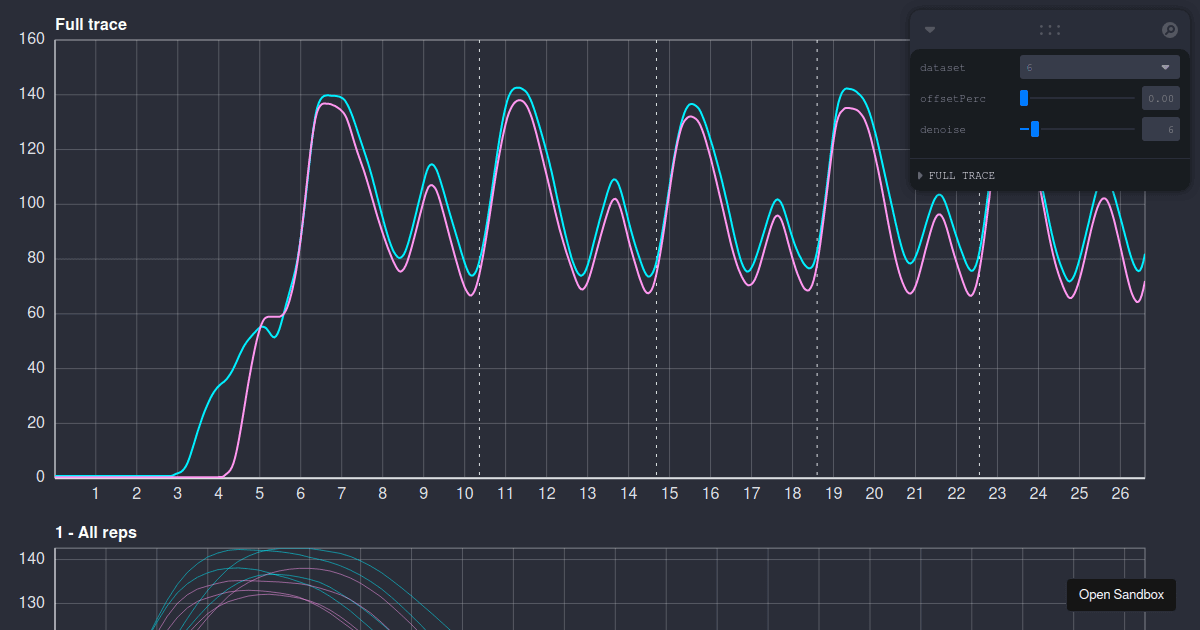
Task: Click the offsetPerc value field showing 0.00
Action: (1160, 98)
